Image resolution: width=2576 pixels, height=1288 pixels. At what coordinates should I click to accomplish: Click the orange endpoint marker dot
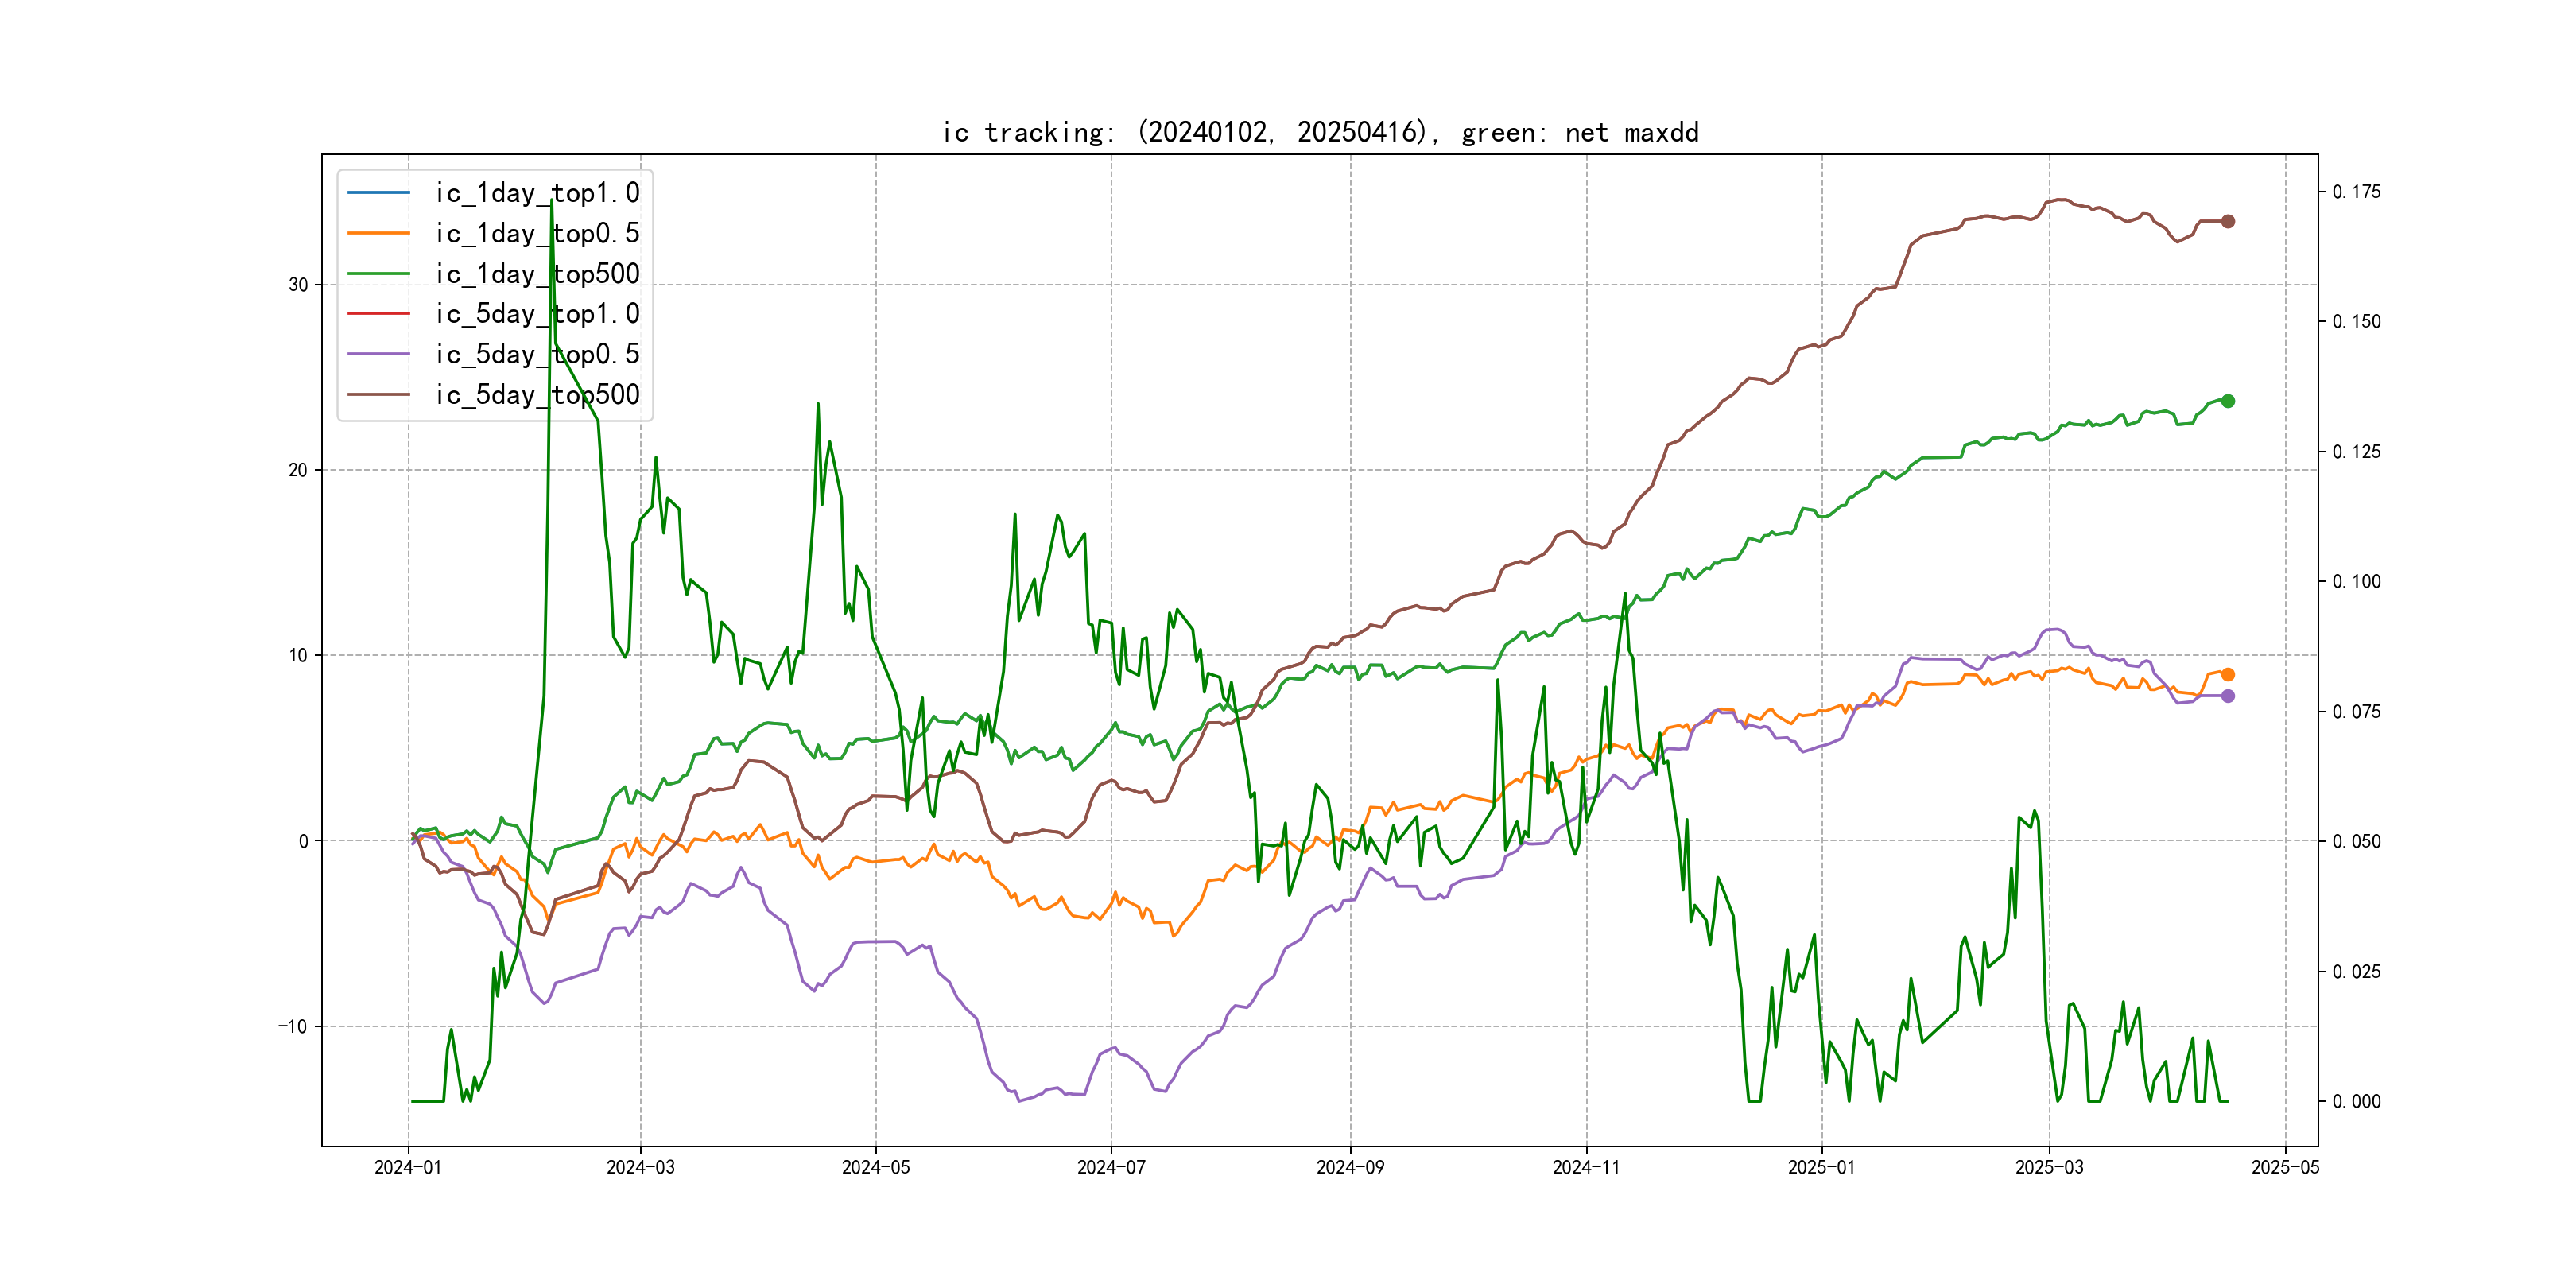point(2228,675)
